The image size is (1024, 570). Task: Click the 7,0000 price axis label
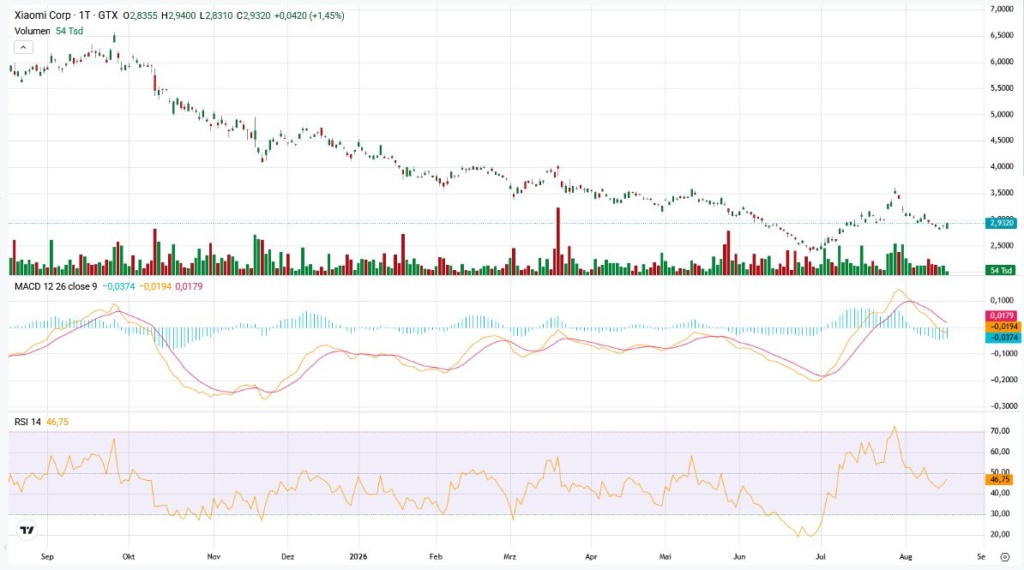tap(1001, 9)
